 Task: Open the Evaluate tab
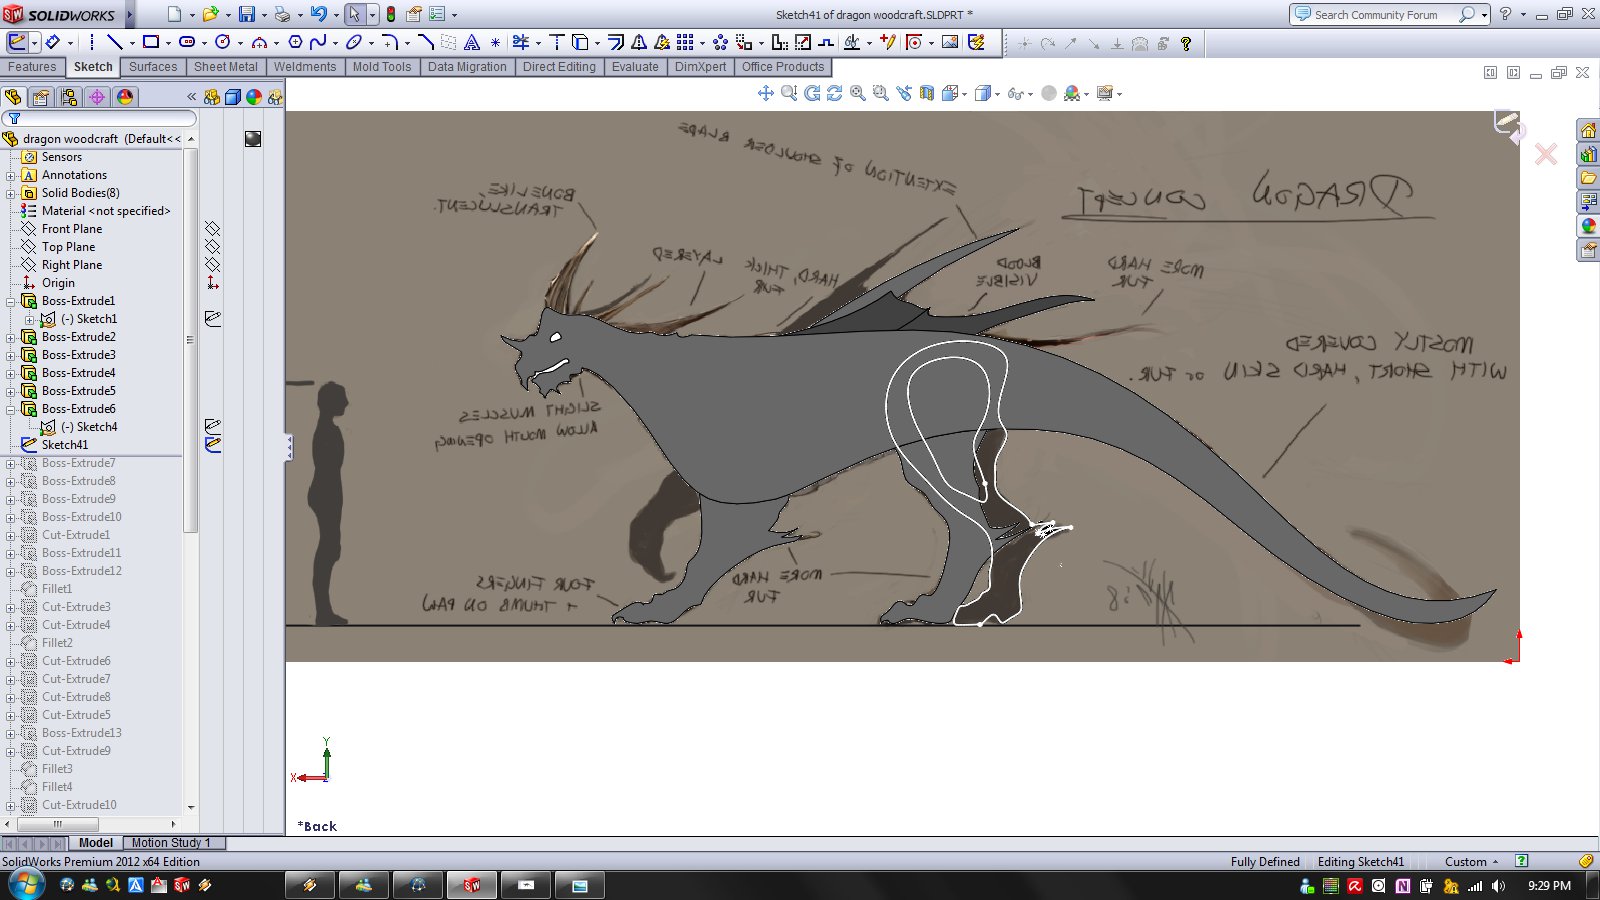click(x=635, y=67)
